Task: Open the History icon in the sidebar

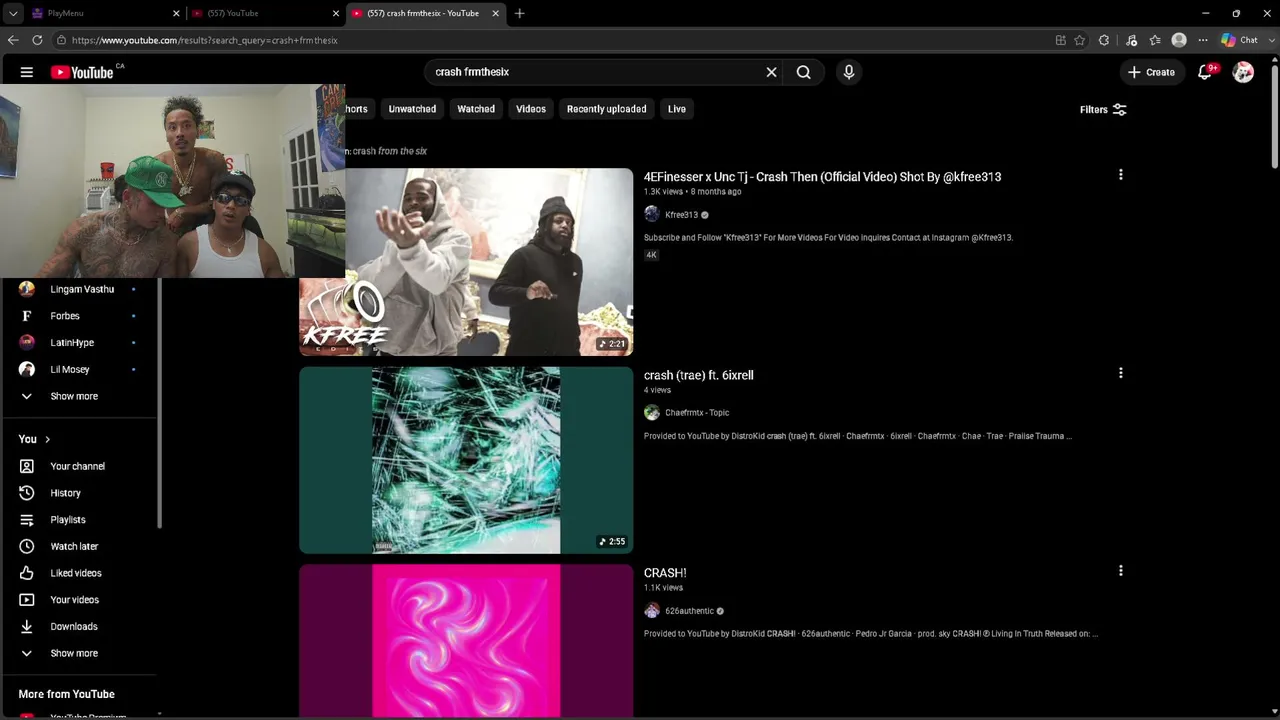Action: pos(27,493)
